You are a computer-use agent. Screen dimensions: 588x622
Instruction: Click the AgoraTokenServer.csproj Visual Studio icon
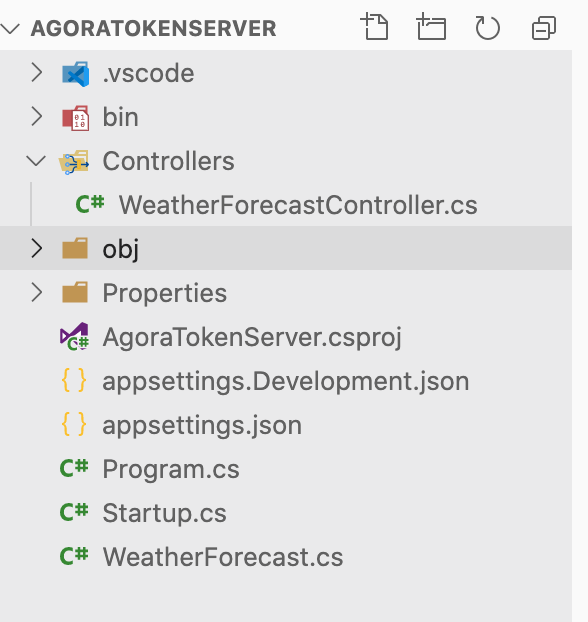click(74, 337)
